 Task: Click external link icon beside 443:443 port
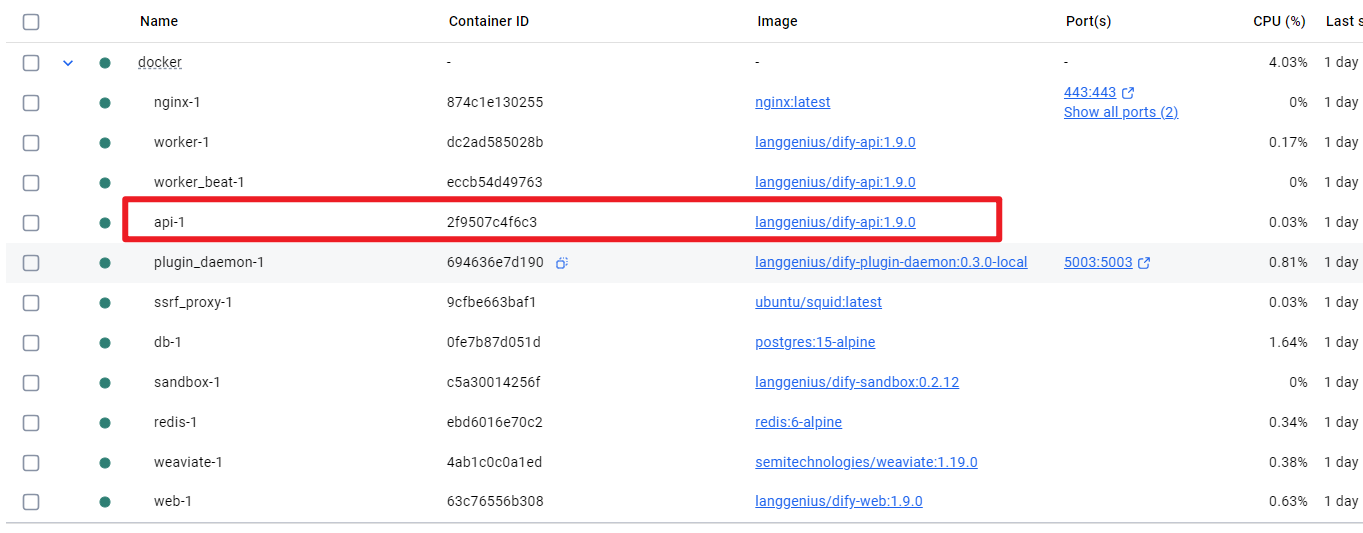tap(1128, 93)
